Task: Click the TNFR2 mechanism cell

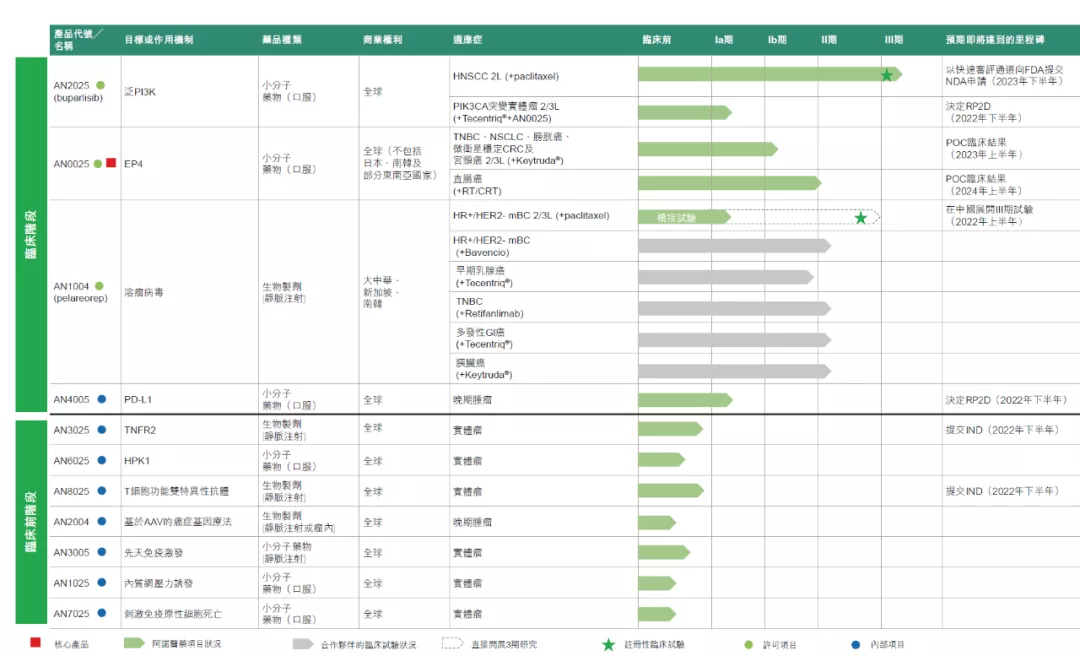Action: pos(140,430)
